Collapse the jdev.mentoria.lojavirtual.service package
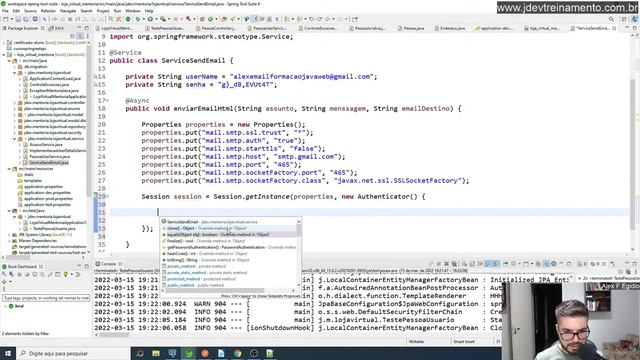This screenshot has width=640, height=360. point(14,139)
